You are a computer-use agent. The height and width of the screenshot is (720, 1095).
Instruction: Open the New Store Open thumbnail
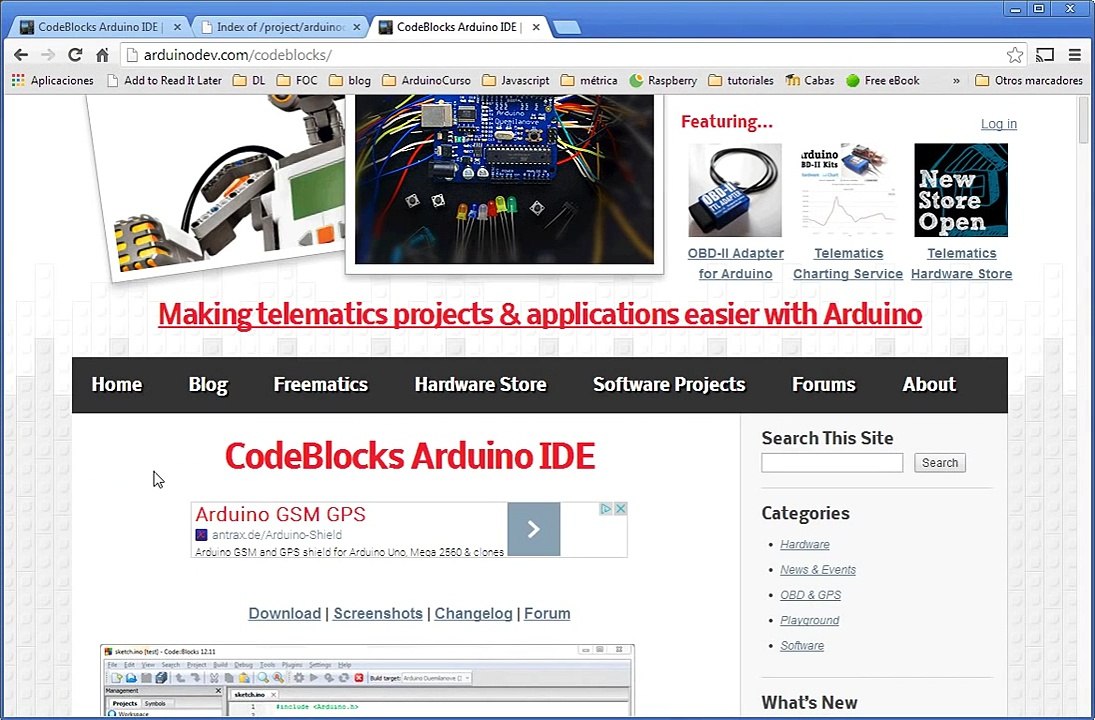[x=961, y=190]
